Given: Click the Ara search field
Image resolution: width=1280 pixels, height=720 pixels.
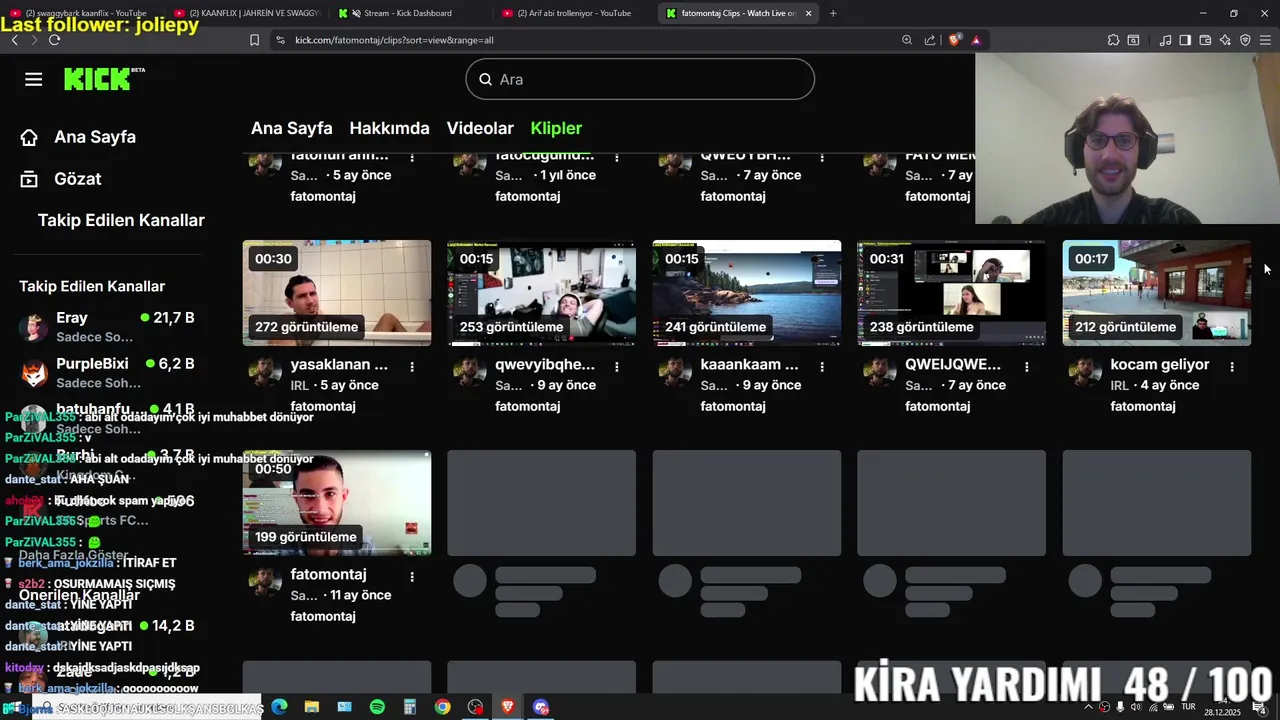Looking at the screenshot, I should [x=640, y=79].
